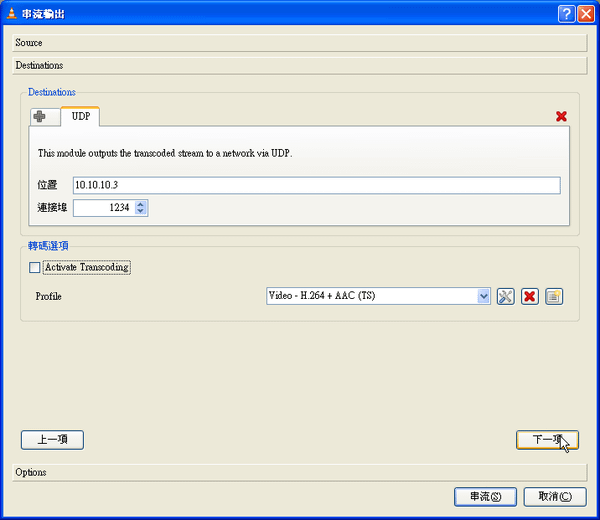Collapse the Destinations section header
This screenshot has width=600, height=520.
pos(300,65)
